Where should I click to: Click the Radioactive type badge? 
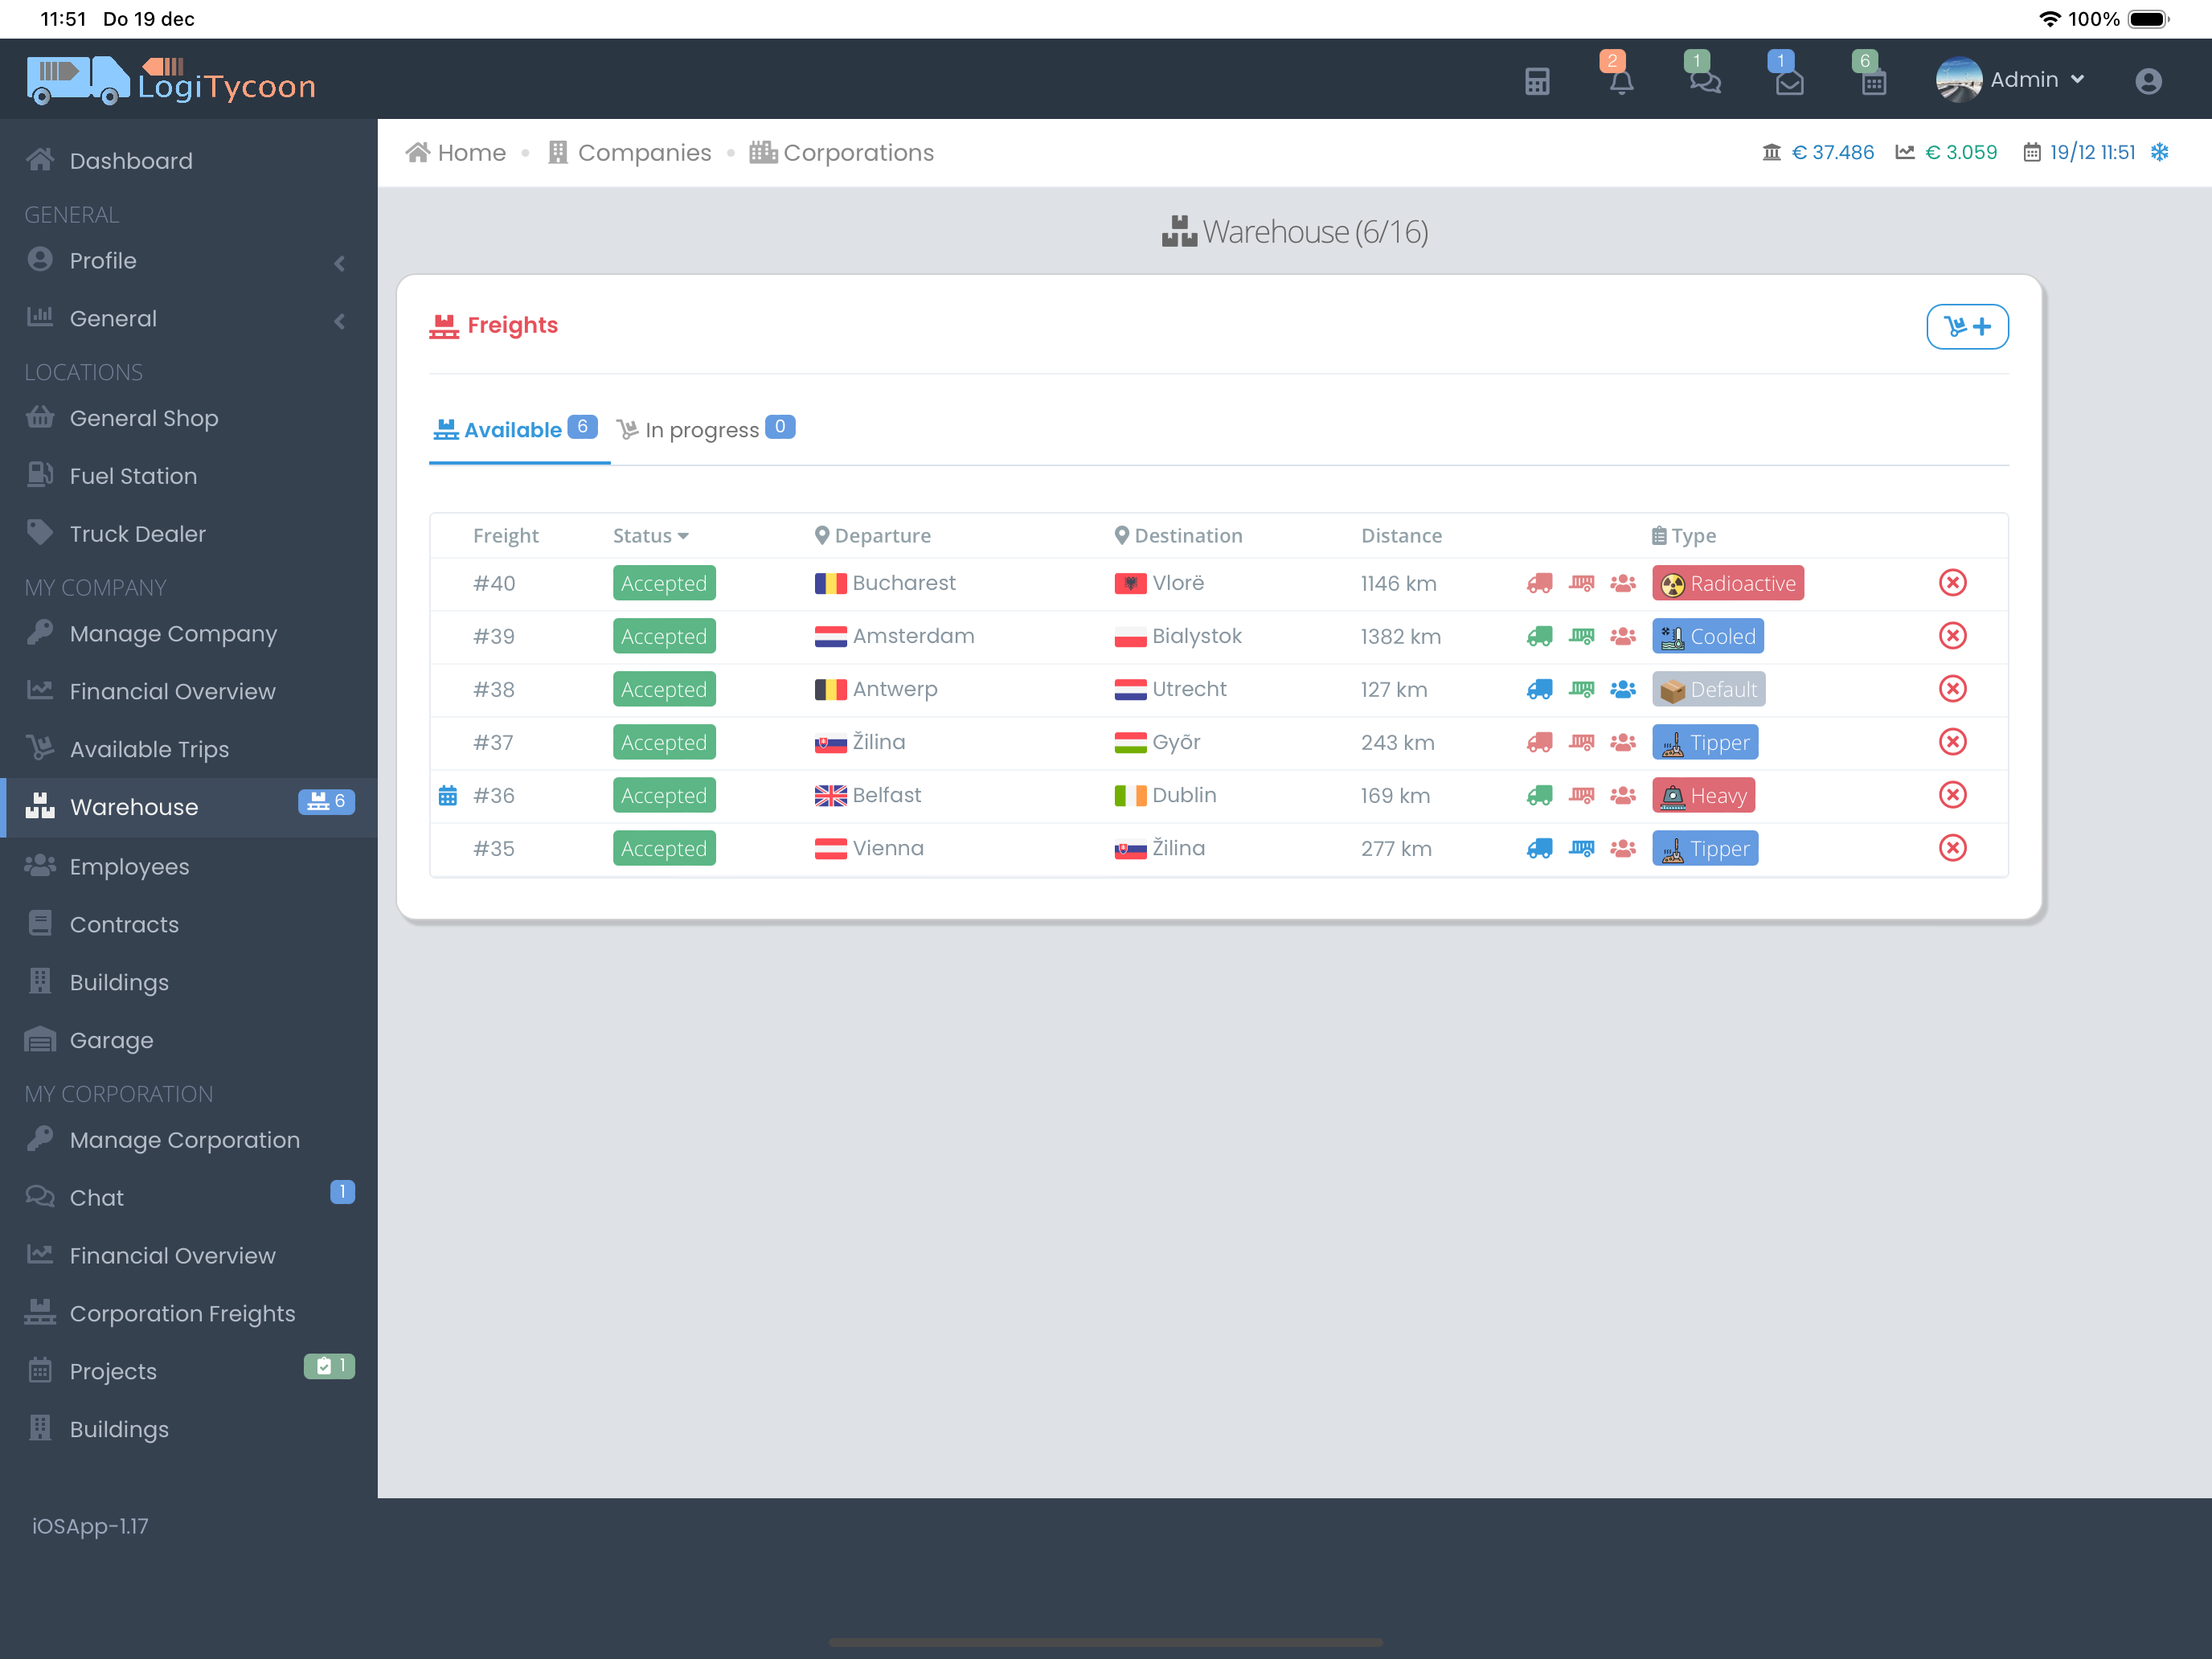coord(1727,583)
